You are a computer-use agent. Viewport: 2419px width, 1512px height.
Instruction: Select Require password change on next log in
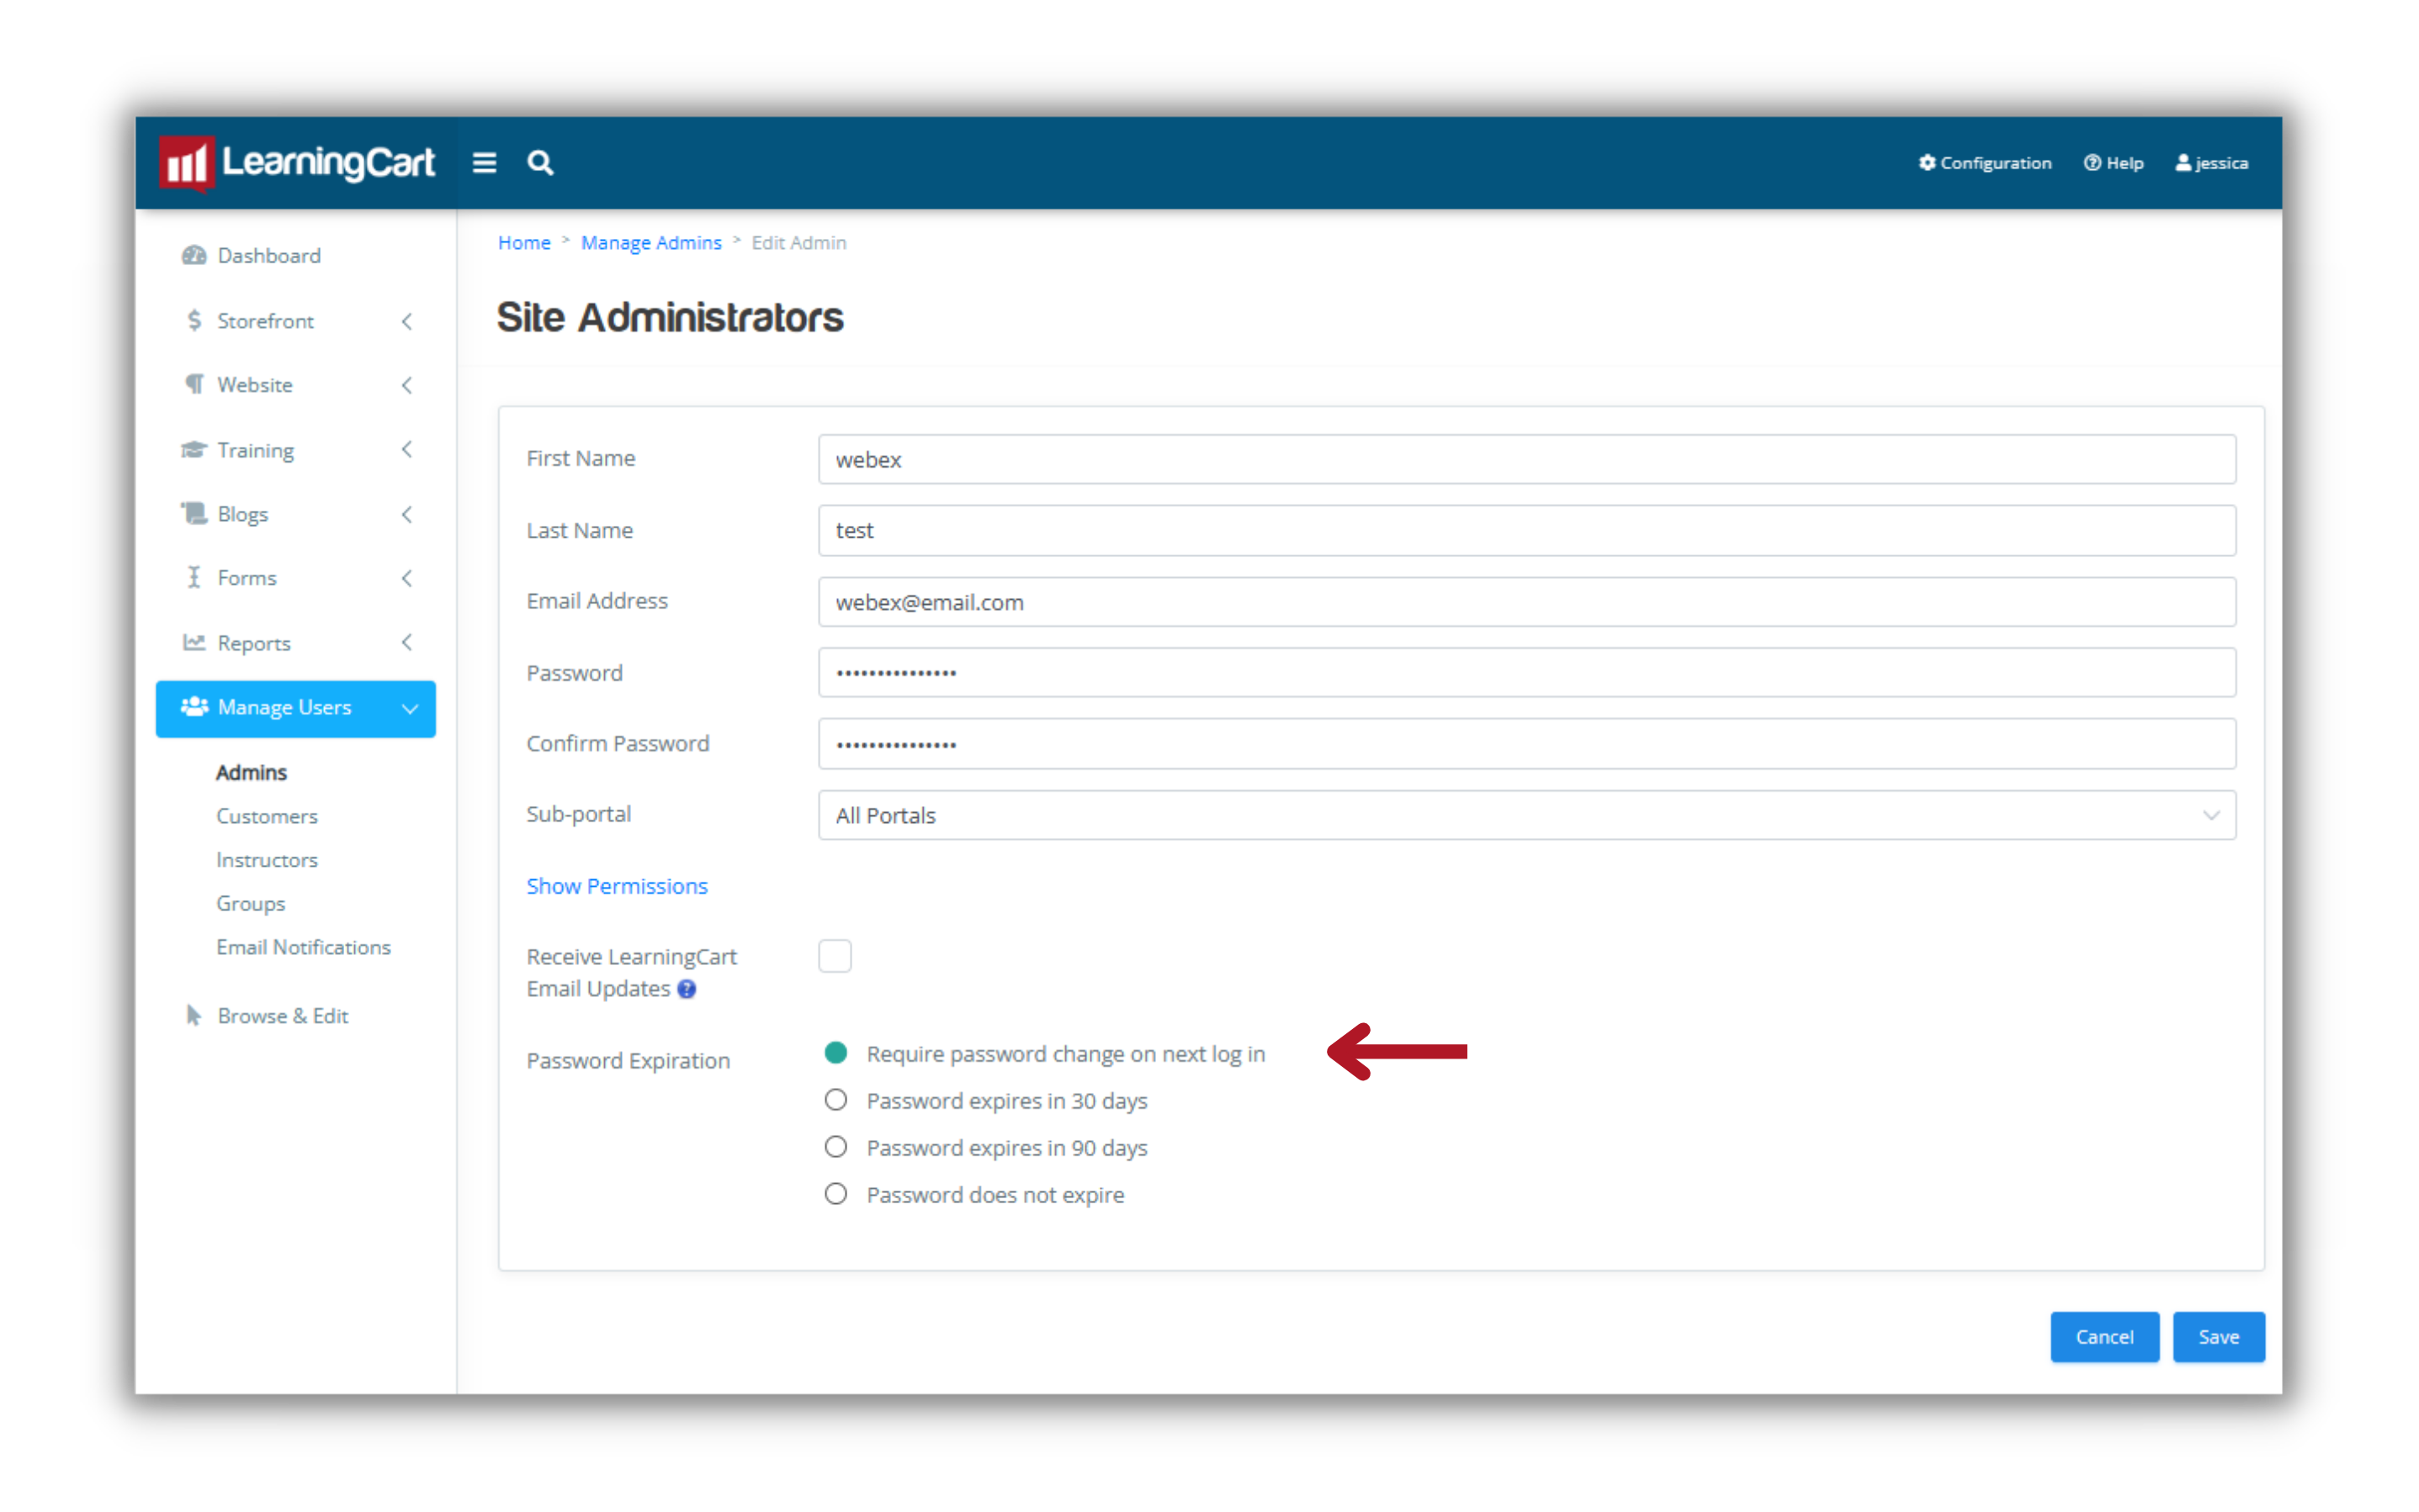(836, 1053)
